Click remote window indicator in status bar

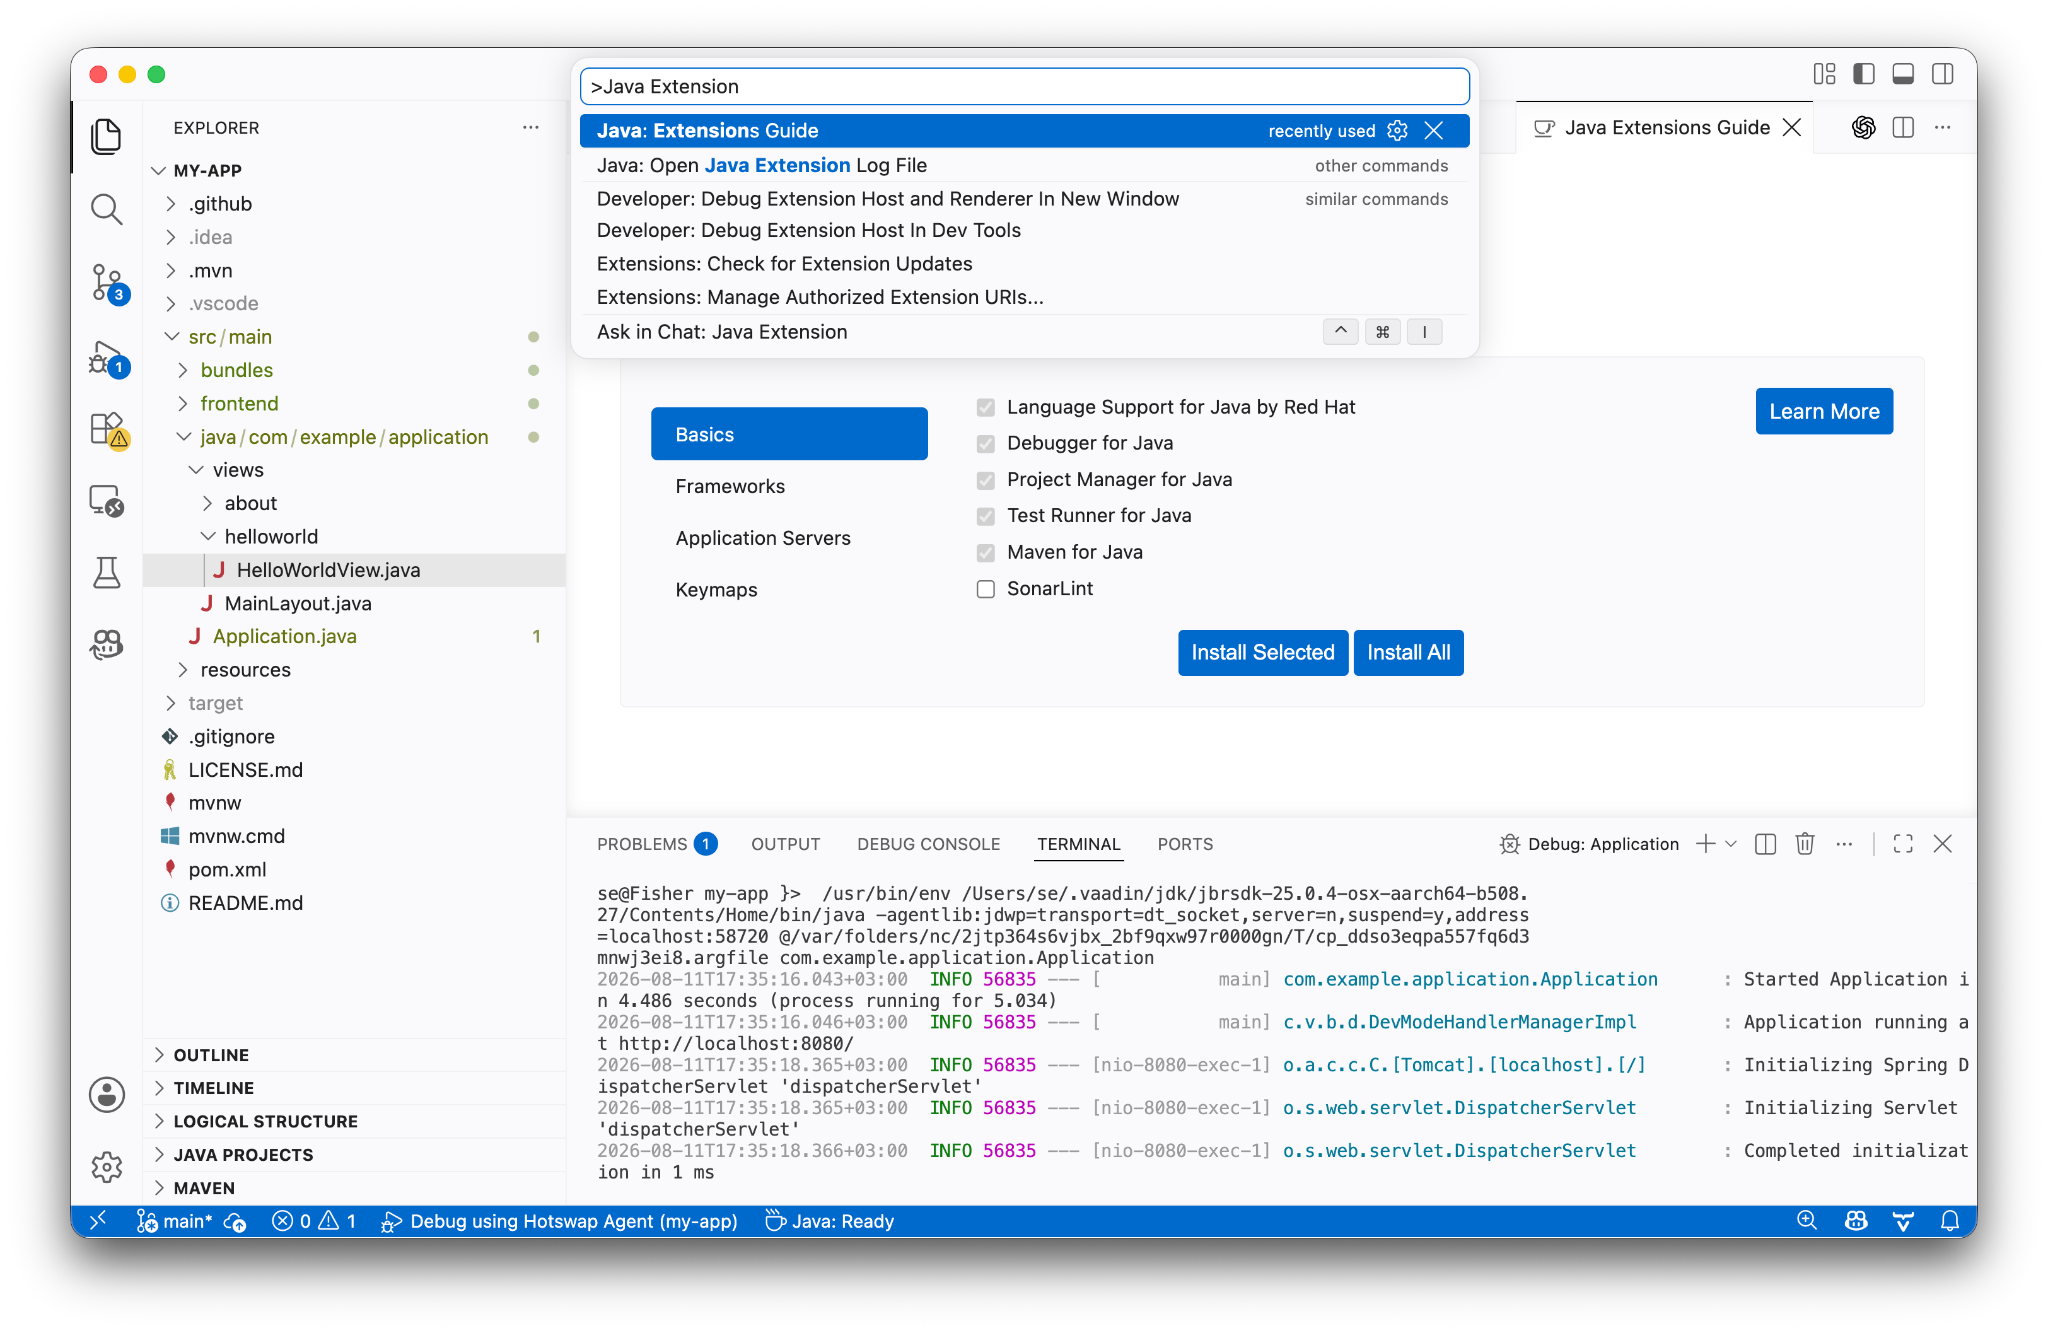click(x=98, y=1221)
